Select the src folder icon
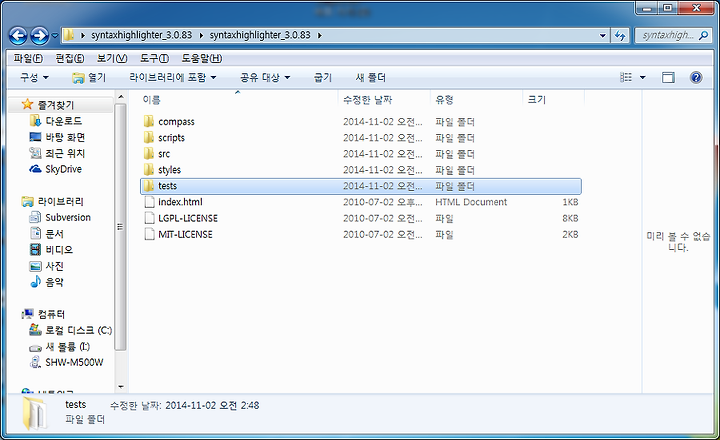This screenshot has width=720, height=440. 148,153
